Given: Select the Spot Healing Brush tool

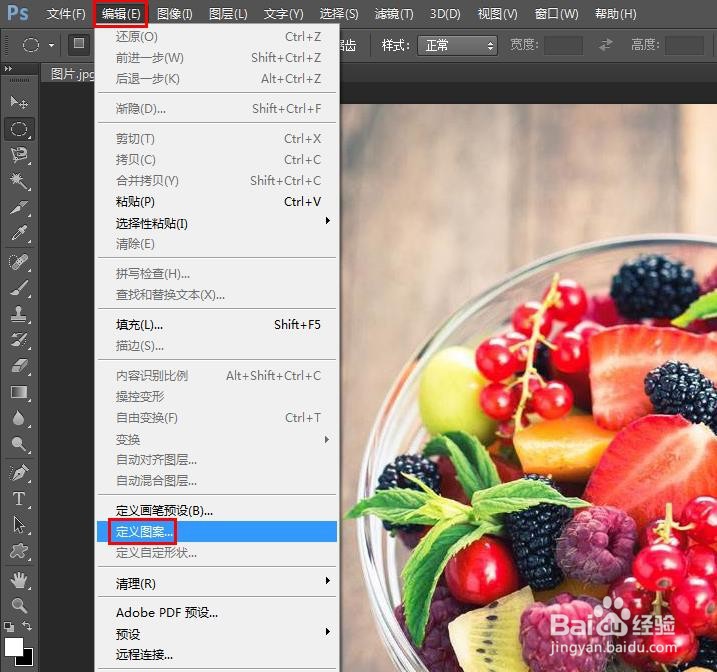Looking at the screenshot, I should (x=19, y=262).
